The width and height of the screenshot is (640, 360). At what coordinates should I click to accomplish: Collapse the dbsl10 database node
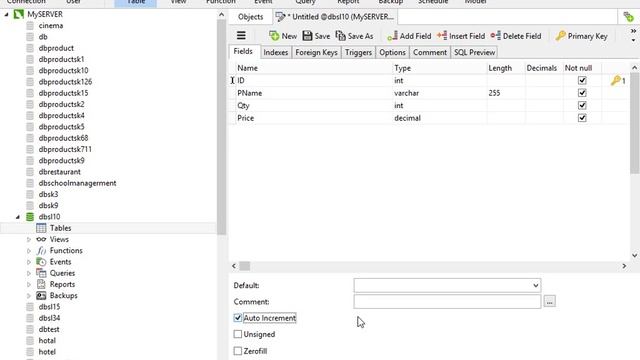[x=18, y=217]
